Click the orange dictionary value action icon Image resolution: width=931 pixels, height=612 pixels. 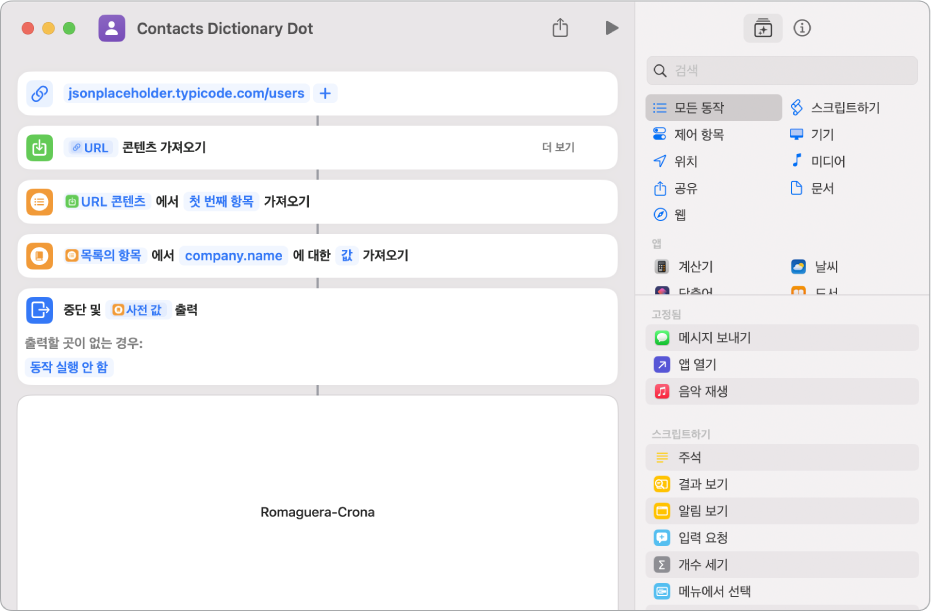pyautogui.click(x=40, y=256)
